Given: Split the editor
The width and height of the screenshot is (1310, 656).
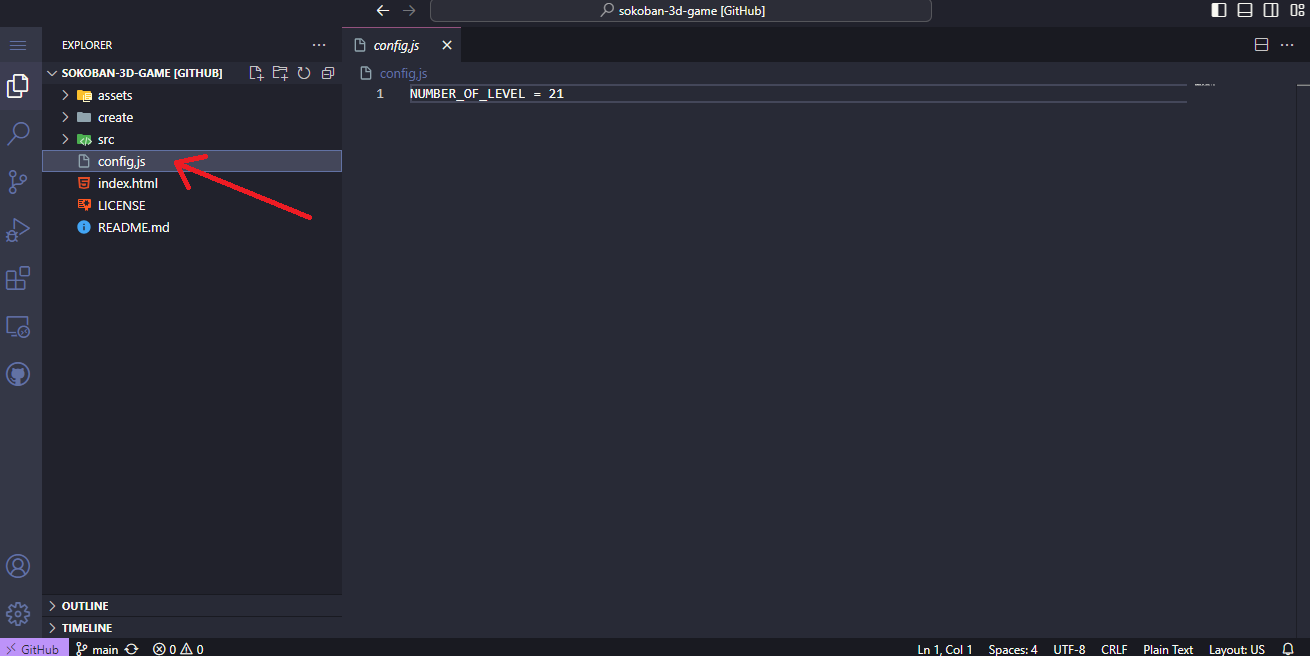Looking at the screenshot, I should click(x=1261, y=45).
